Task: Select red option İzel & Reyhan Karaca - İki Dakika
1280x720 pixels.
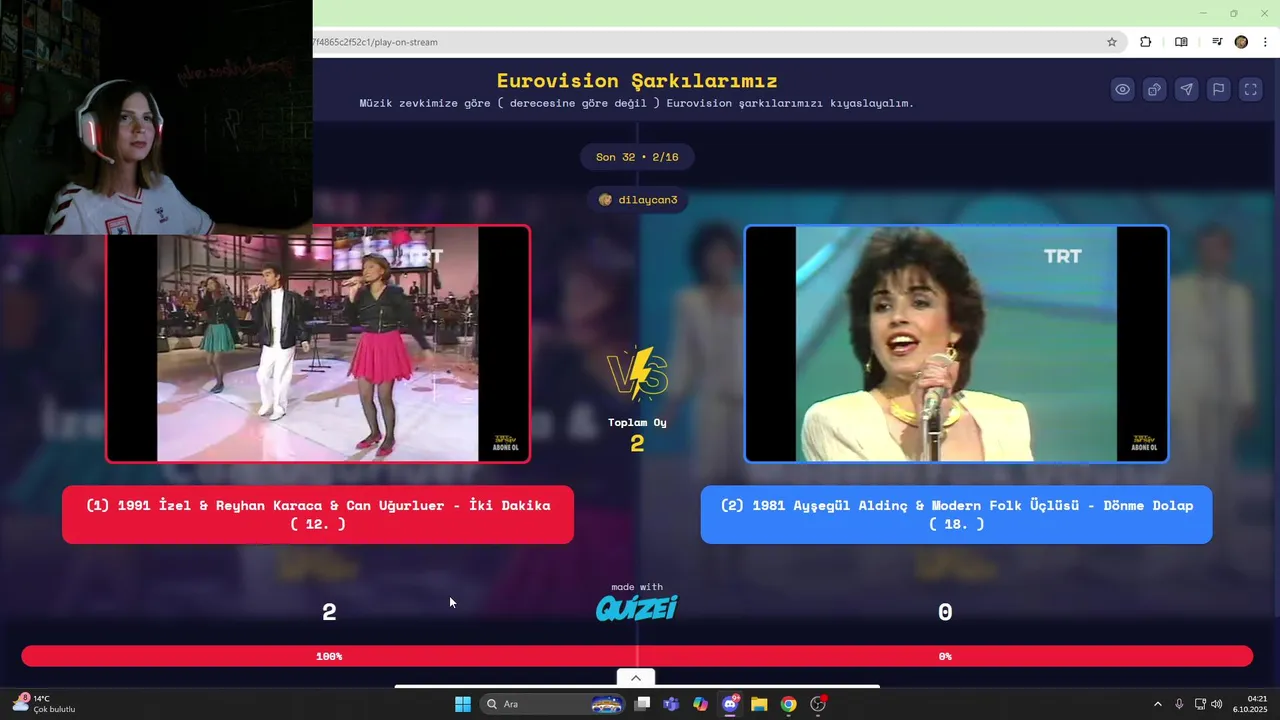Action: pyautogui.click(x=318, y=515)
